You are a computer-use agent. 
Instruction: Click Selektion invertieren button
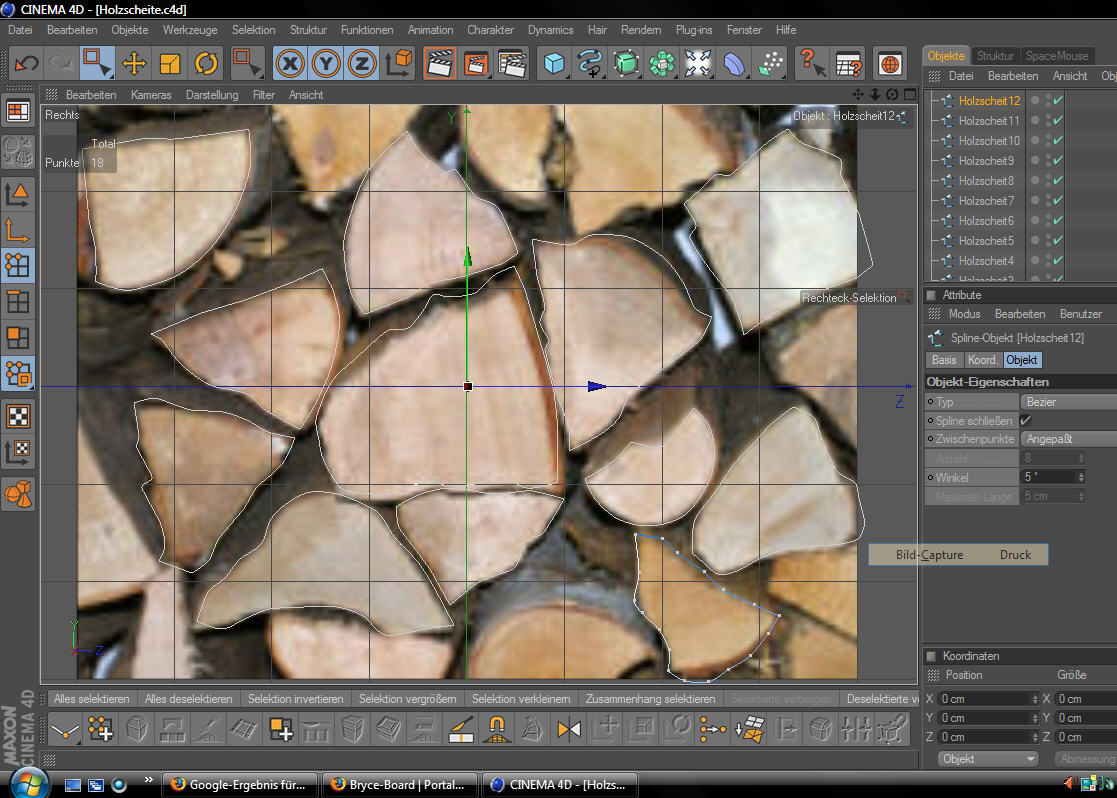[x=295, y=699]
